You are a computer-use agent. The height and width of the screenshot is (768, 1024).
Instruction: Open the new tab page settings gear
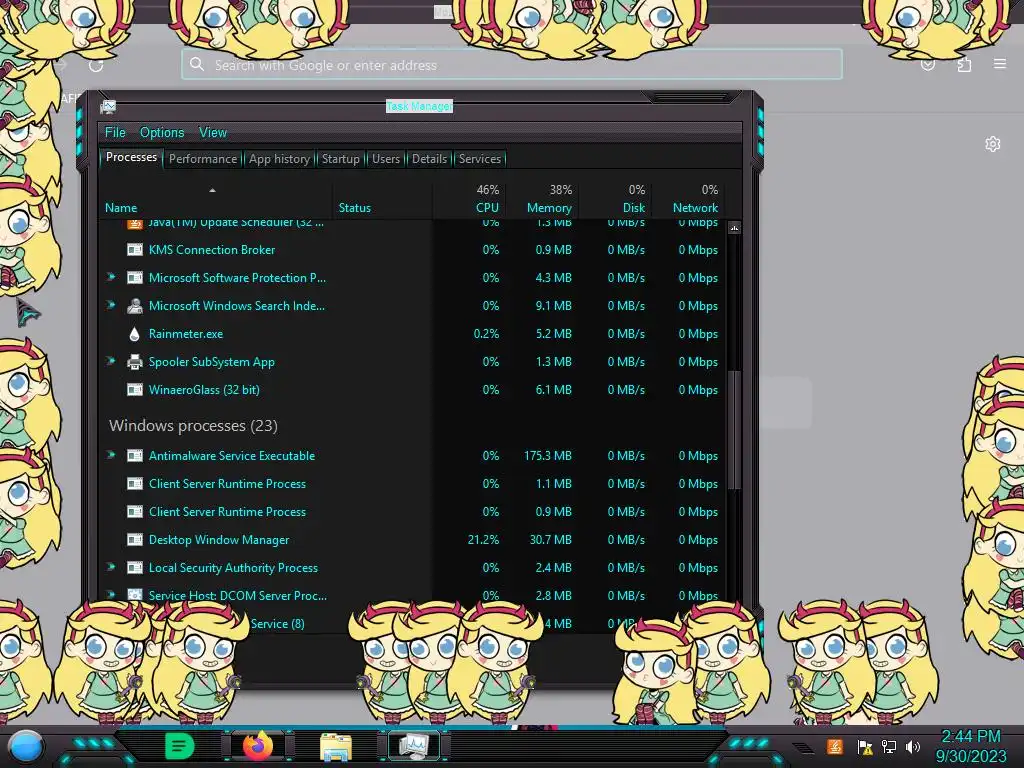click(x=993, y=144)
